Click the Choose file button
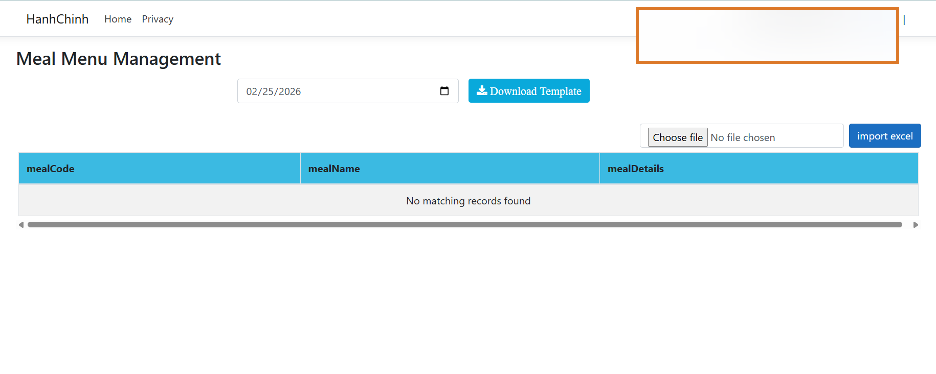This screenshot has width=936, height=374. pyautogui.click(x=678, y=137)
